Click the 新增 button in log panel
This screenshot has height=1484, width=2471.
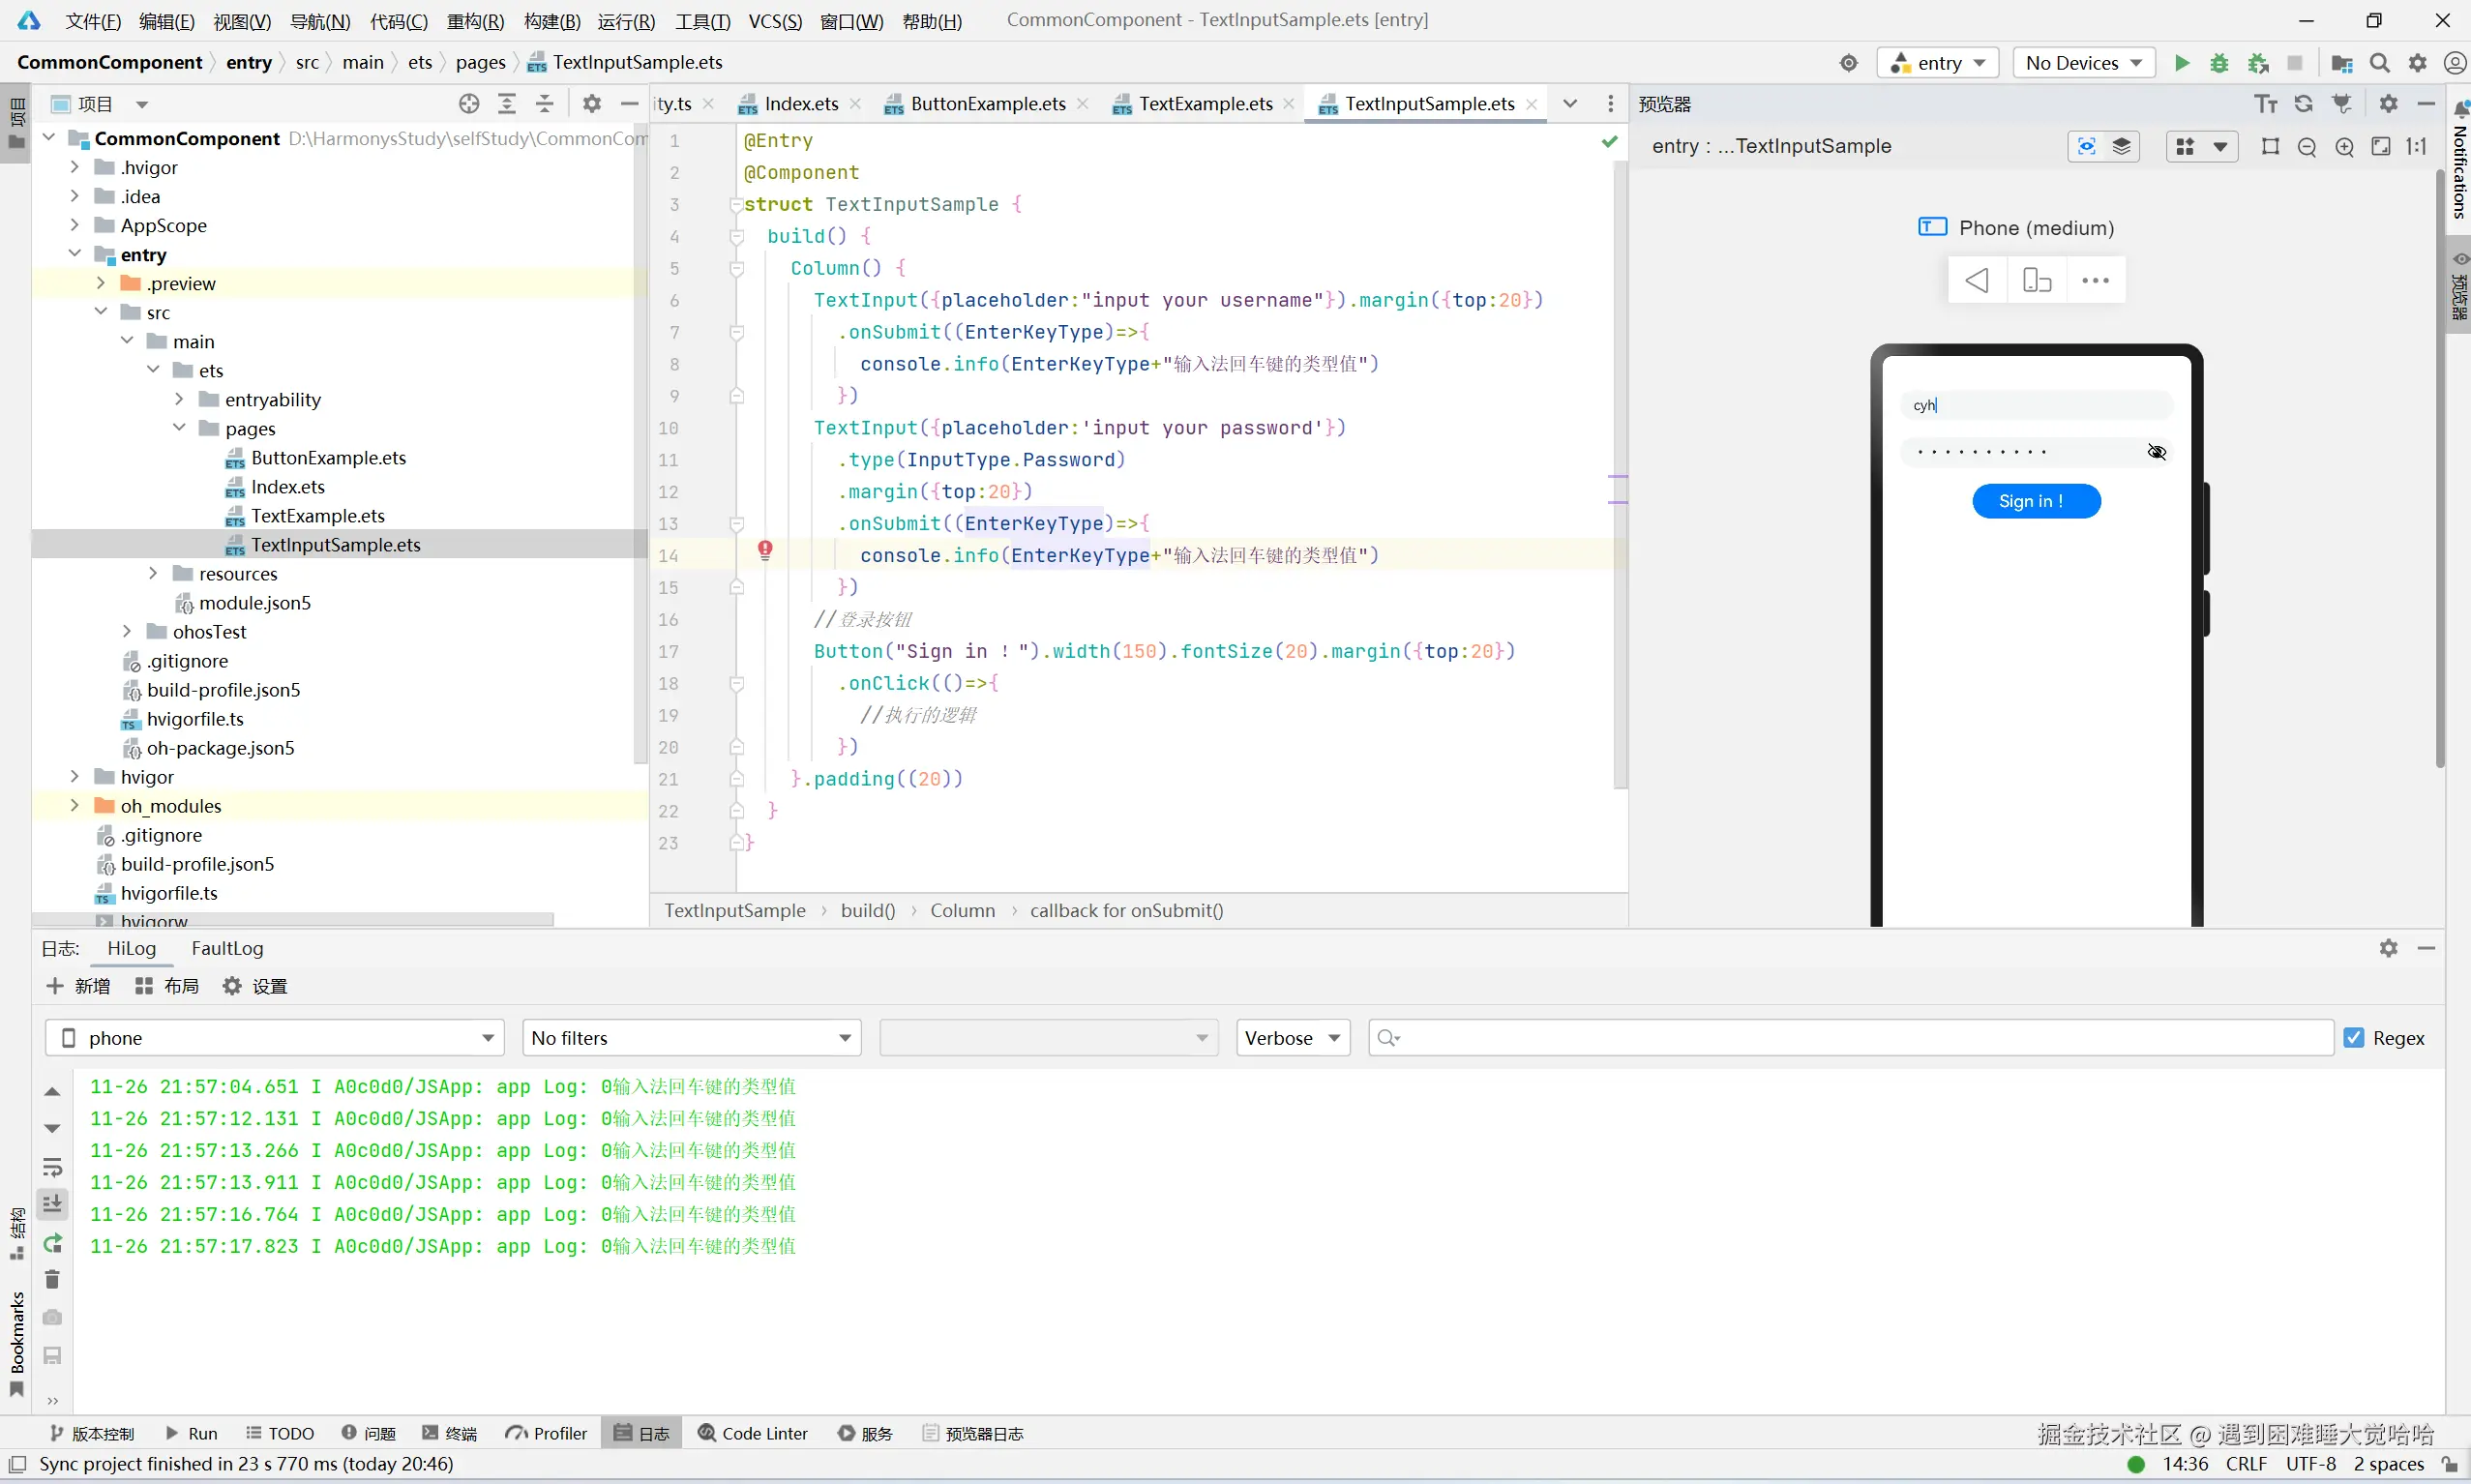(78, 986)
